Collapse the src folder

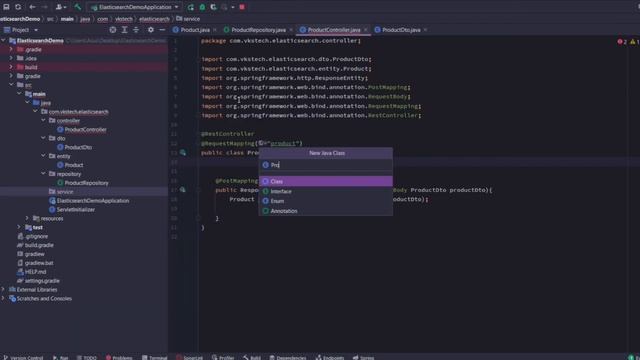coord(11,85)
